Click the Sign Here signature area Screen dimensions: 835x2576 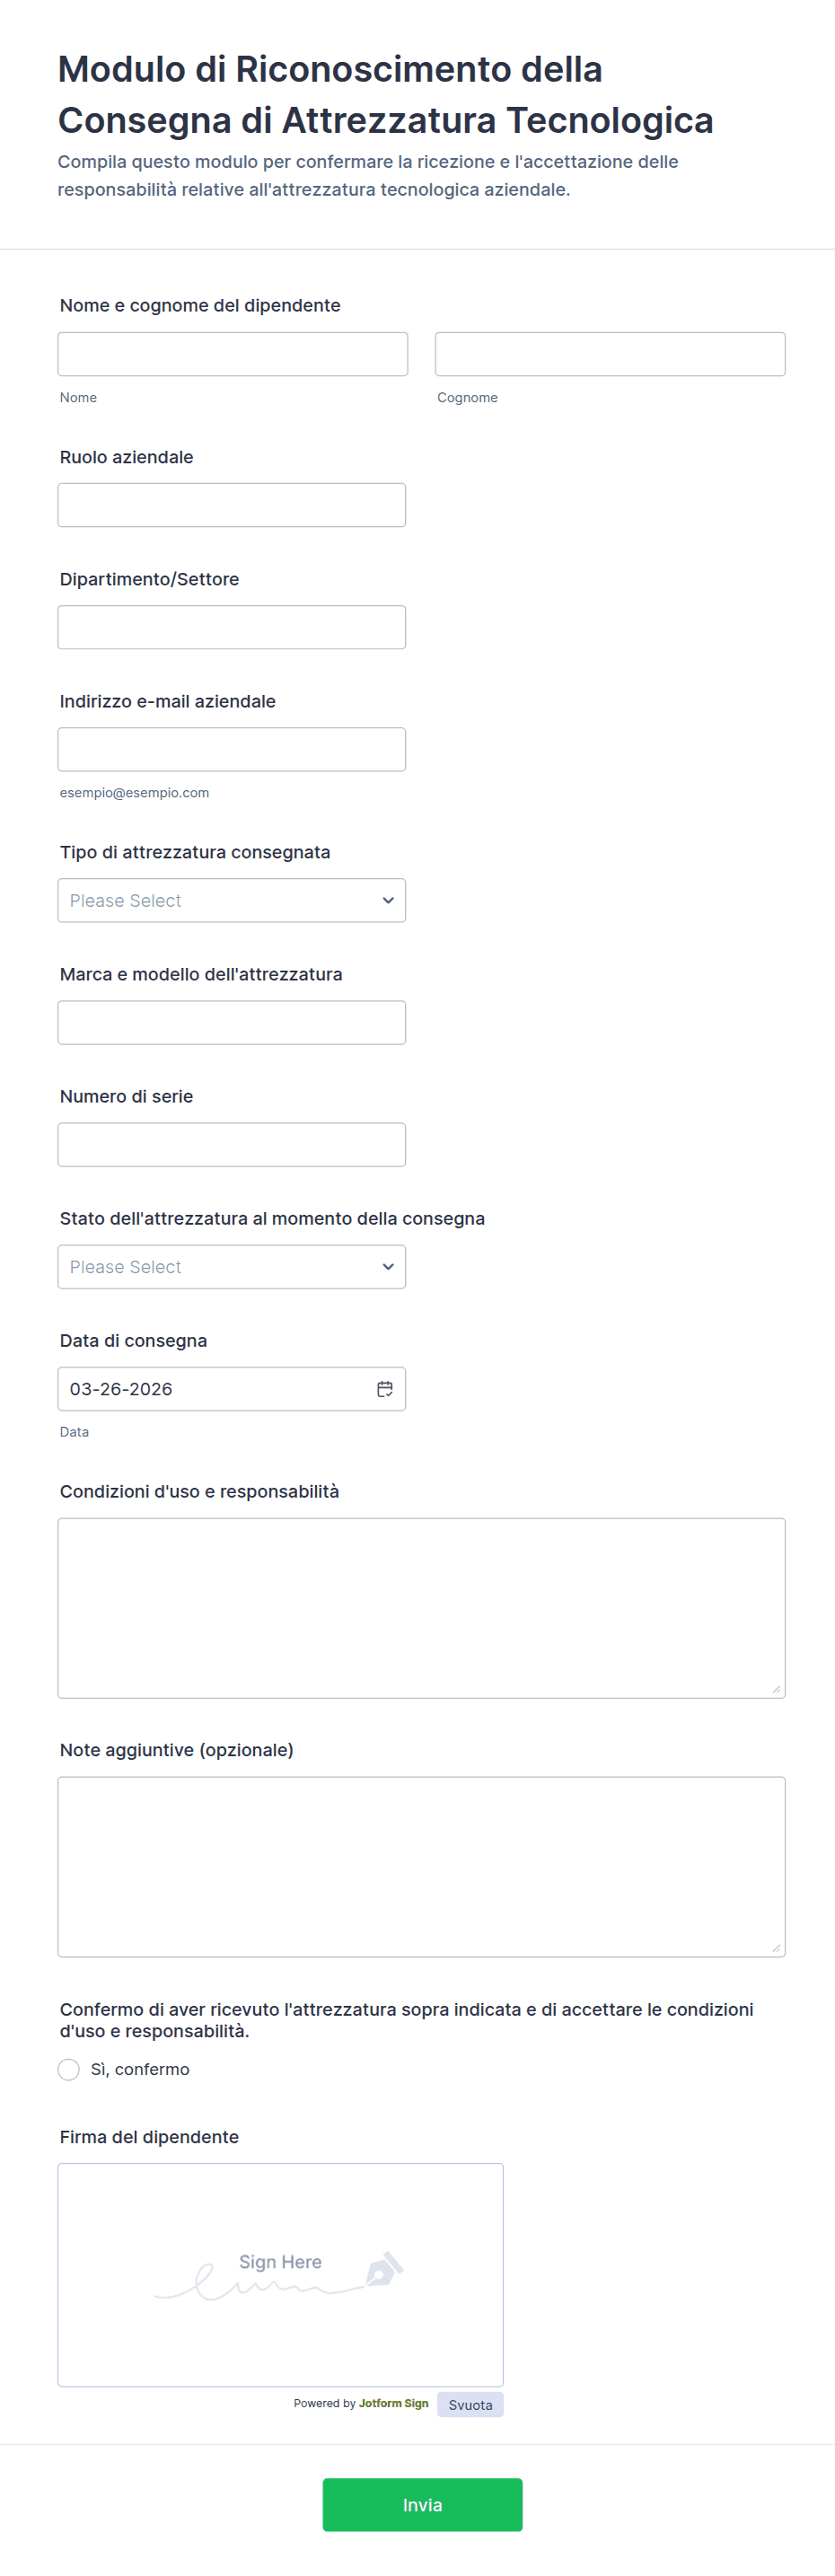(281, 2275)
